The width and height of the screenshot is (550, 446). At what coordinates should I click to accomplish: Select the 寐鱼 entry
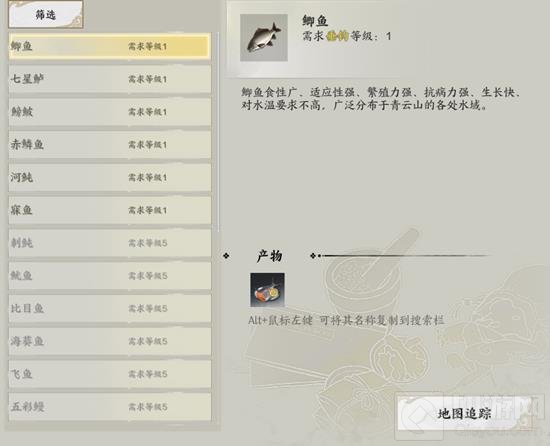pyautogui.click(x=110, y=210)
